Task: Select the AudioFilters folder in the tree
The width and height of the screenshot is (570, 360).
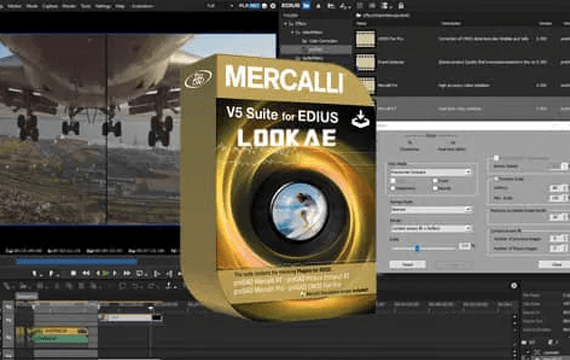Action: pyautogui.click(x=310, y=58)
